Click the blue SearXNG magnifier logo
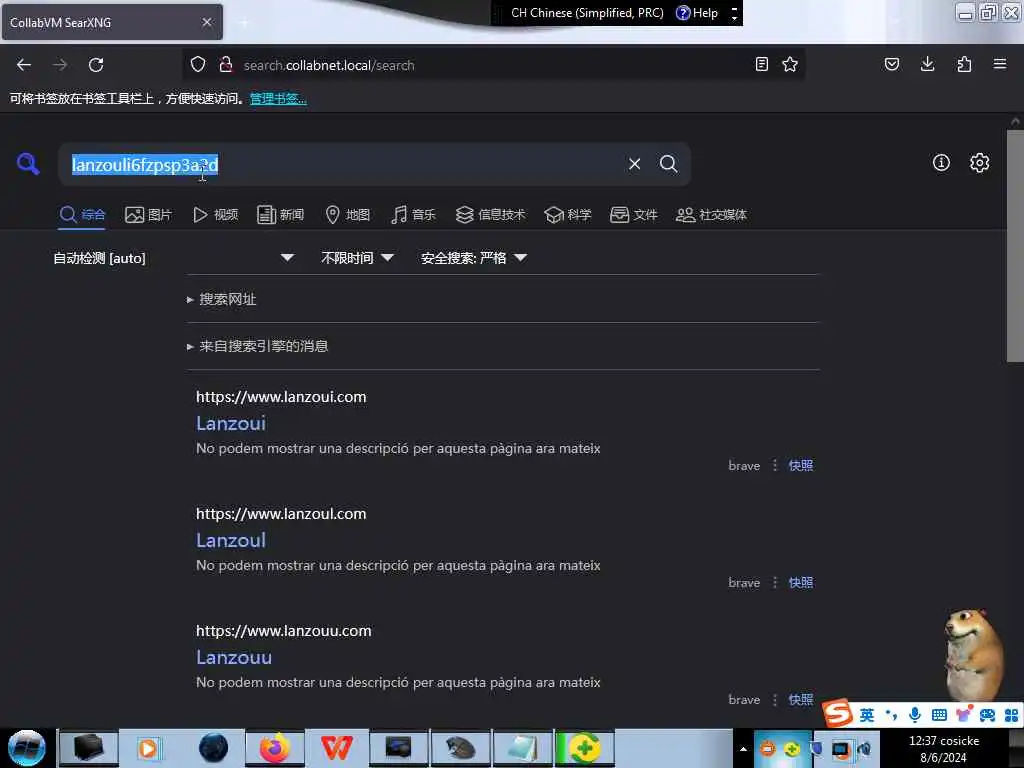The image size is (1024, 768). coord(28,163)
